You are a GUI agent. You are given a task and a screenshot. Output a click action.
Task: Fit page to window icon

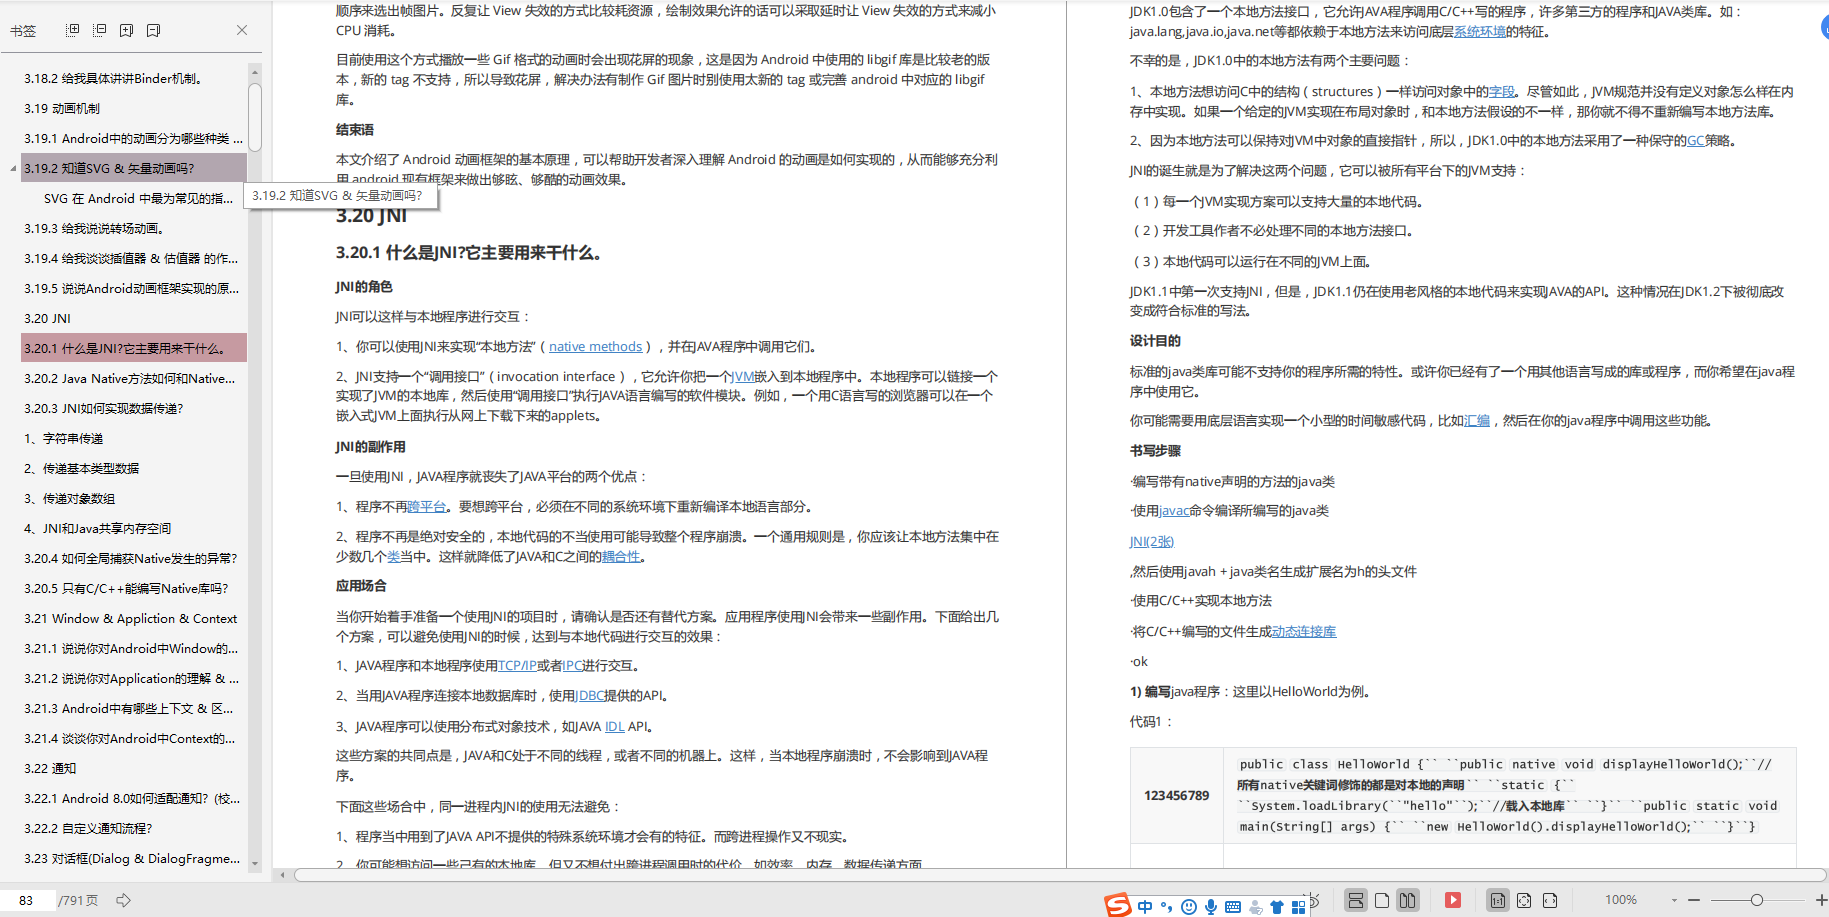point(1524,900)
